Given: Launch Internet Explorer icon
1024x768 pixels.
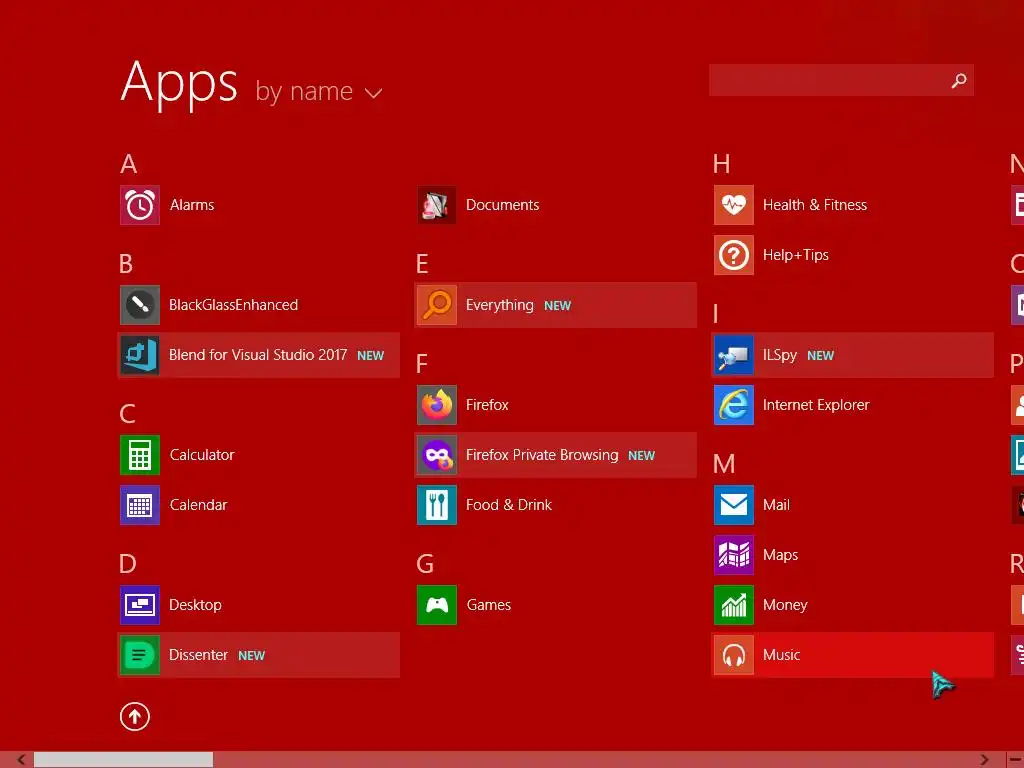Looking at the screenshot, I should point(734,405).
